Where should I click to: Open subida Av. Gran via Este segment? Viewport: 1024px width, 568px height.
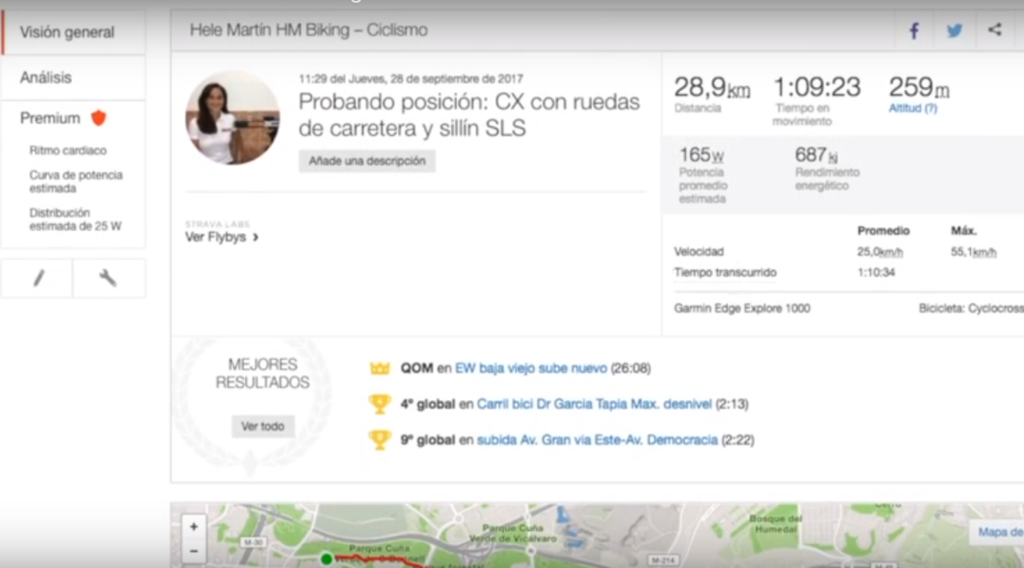(x=597, y=440)
